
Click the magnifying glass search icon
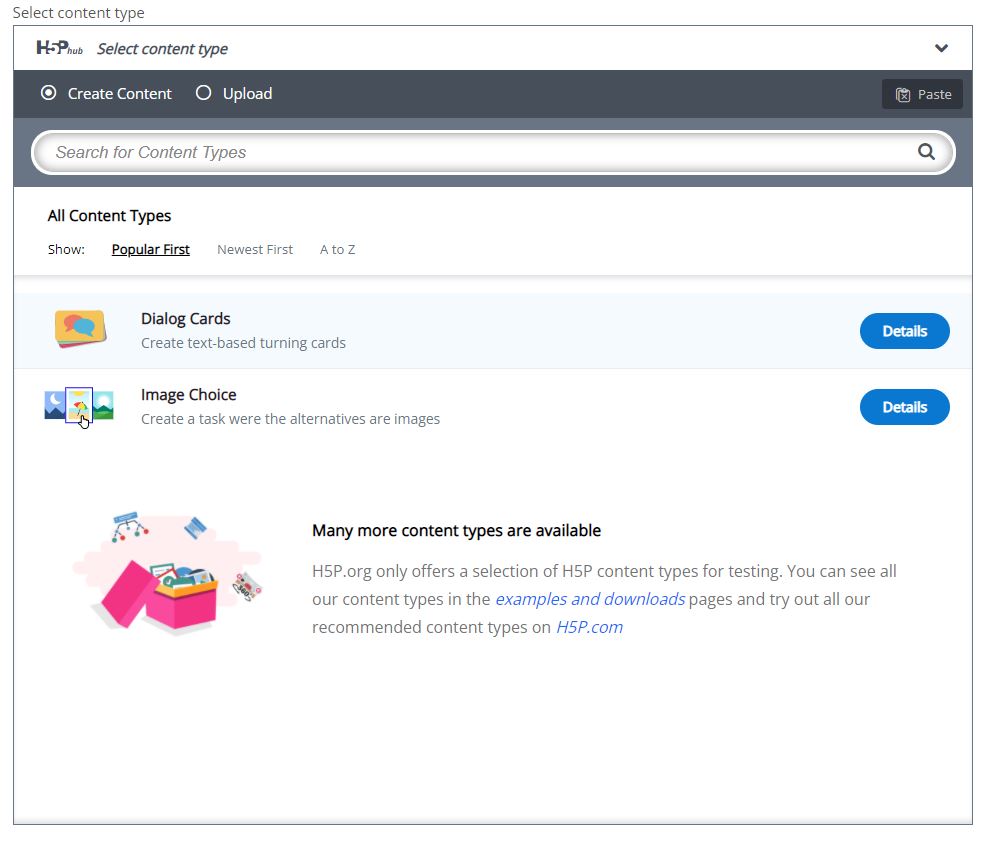926,152
